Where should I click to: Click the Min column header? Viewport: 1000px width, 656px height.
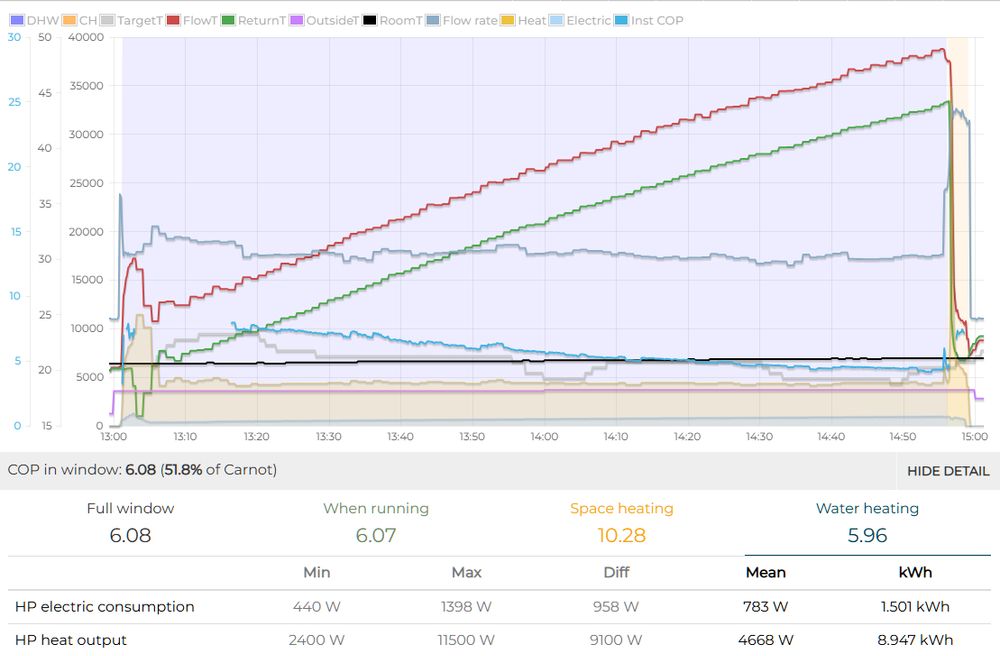(x=317, y=572)
